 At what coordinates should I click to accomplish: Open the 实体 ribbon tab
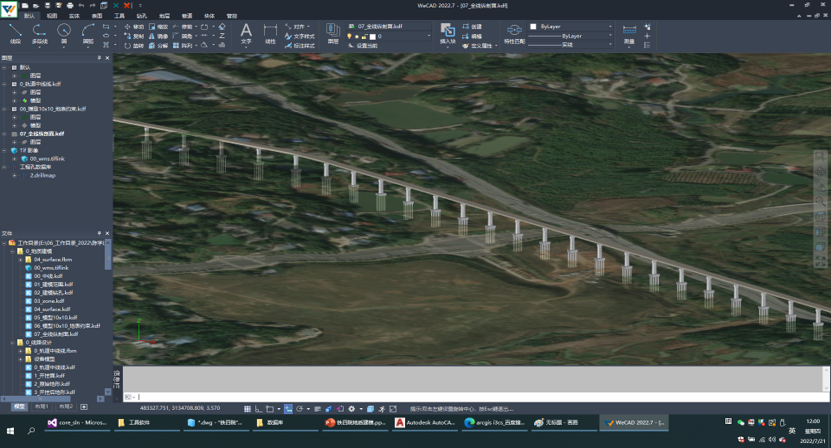tap(74, 16)
